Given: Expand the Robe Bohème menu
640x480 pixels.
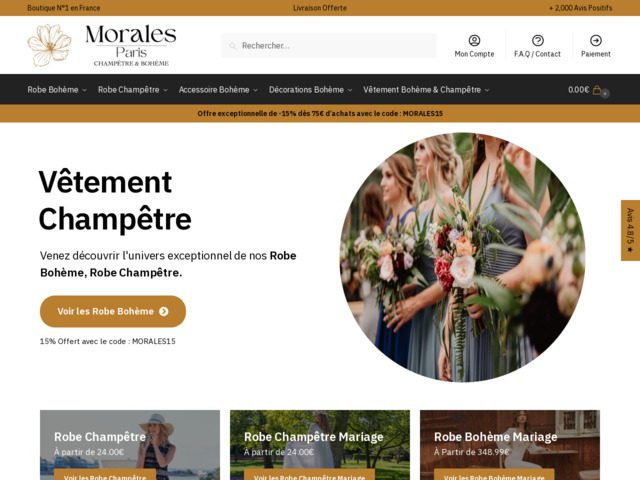Looking at the screenshot, I should (x=57, y=90).
